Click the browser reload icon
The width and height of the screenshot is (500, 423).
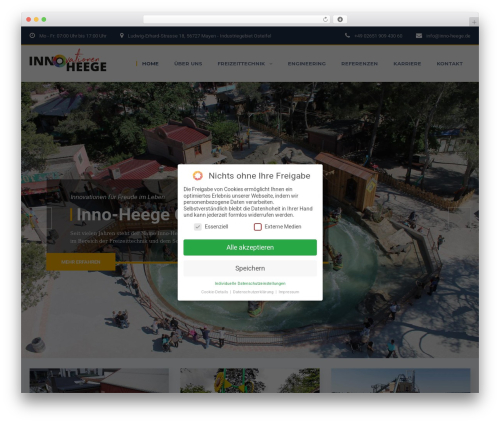click(325, 20)
